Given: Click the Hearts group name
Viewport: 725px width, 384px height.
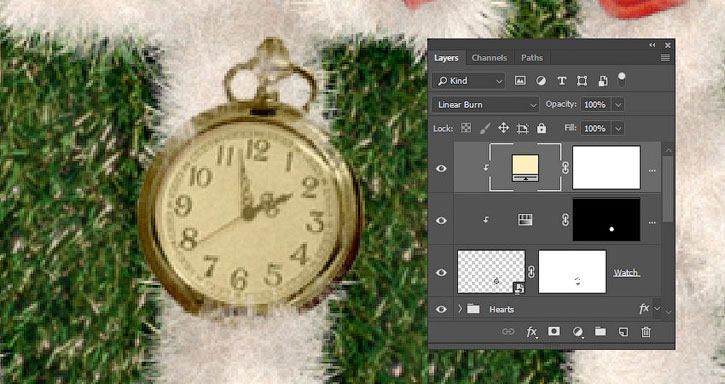Looking at the screenshot, I should 502,310.
